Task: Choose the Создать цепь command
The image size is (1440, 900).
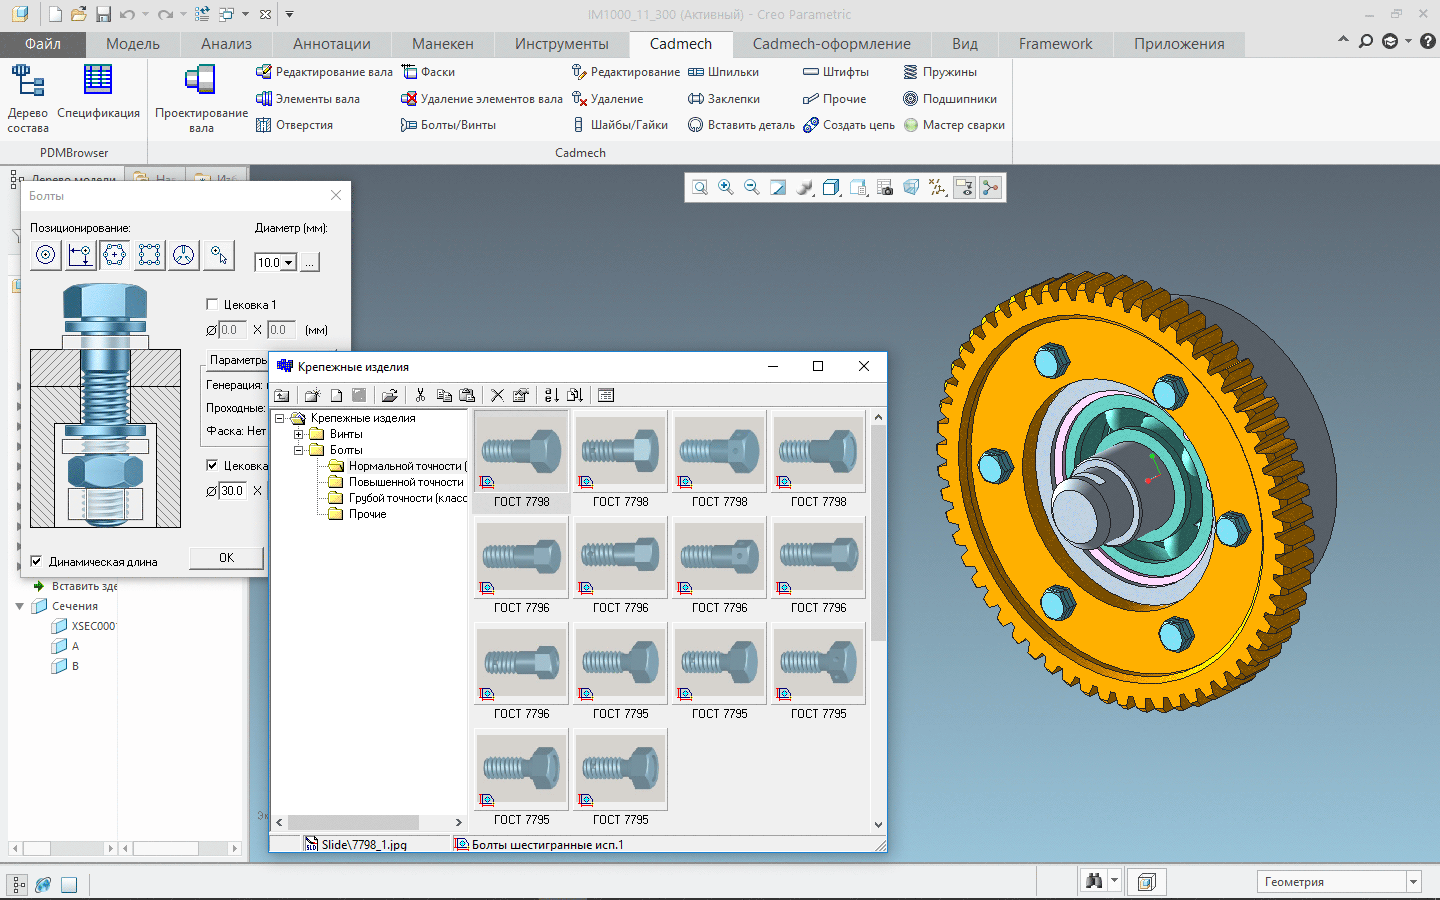Action: 849,125
